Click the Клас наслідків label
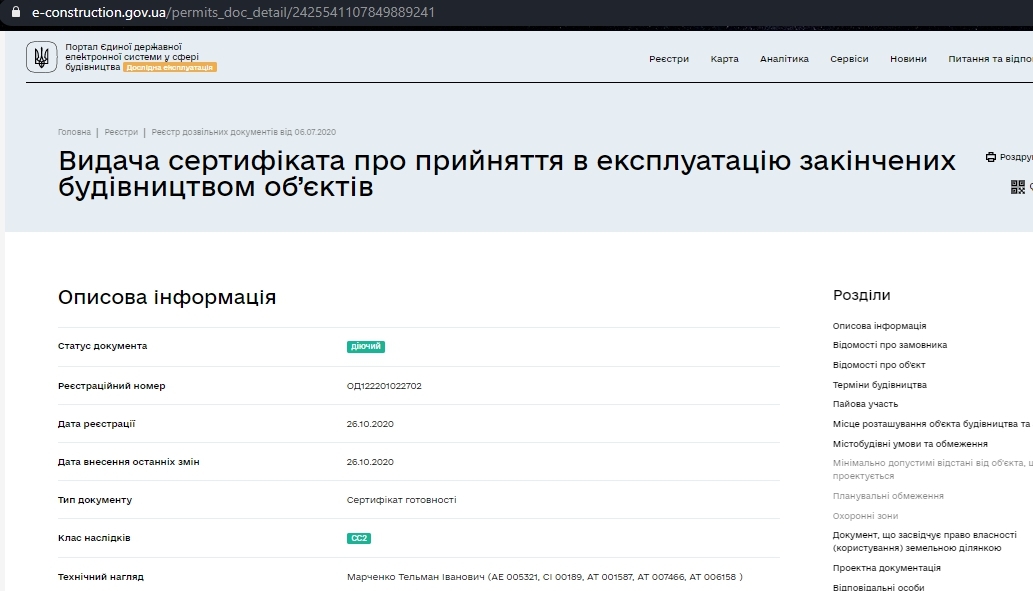 pos(94,538)
